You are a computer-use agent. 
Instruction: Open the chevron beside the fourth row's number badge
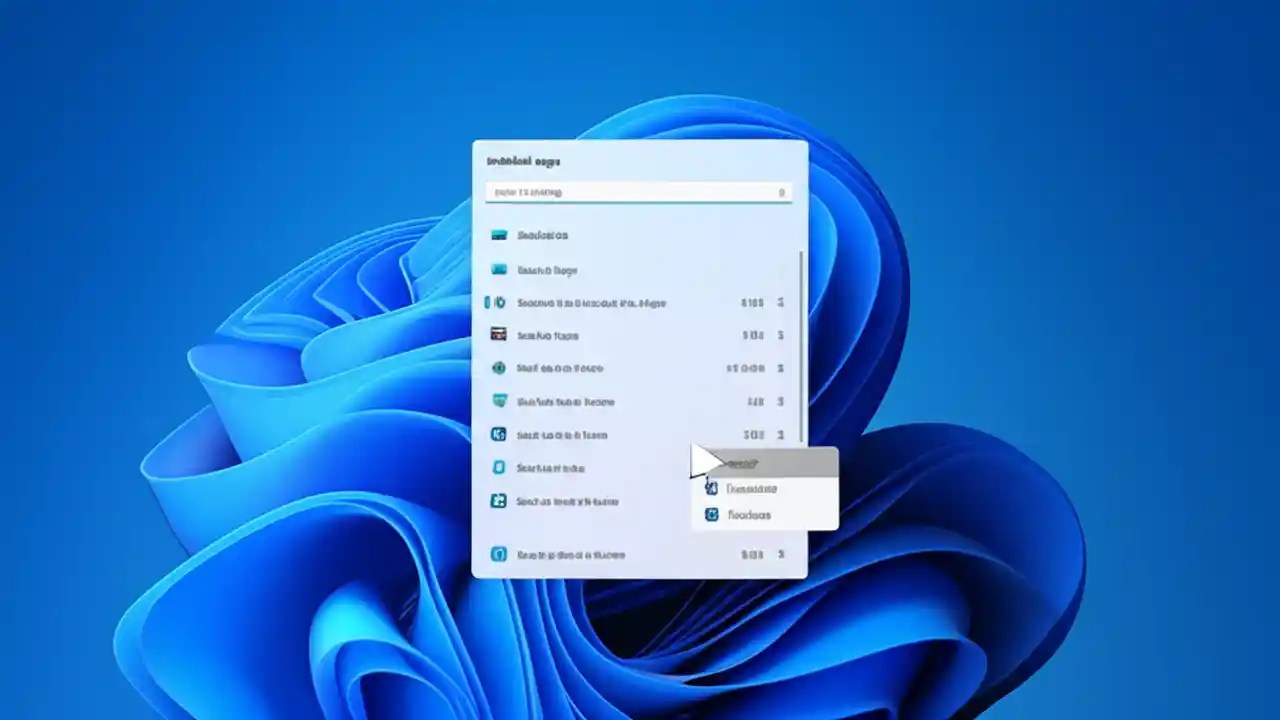click(781, 335)
